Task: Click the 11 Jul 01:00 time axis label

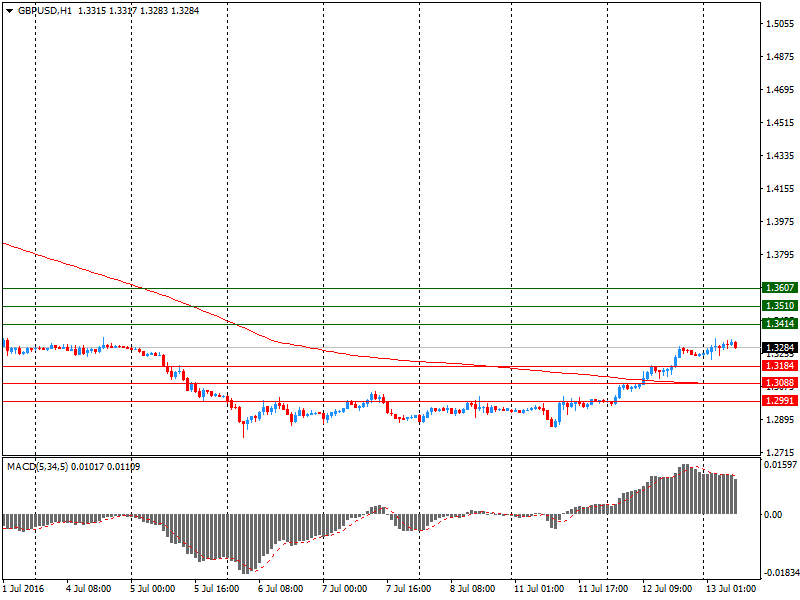Action: tap(539, 589)
